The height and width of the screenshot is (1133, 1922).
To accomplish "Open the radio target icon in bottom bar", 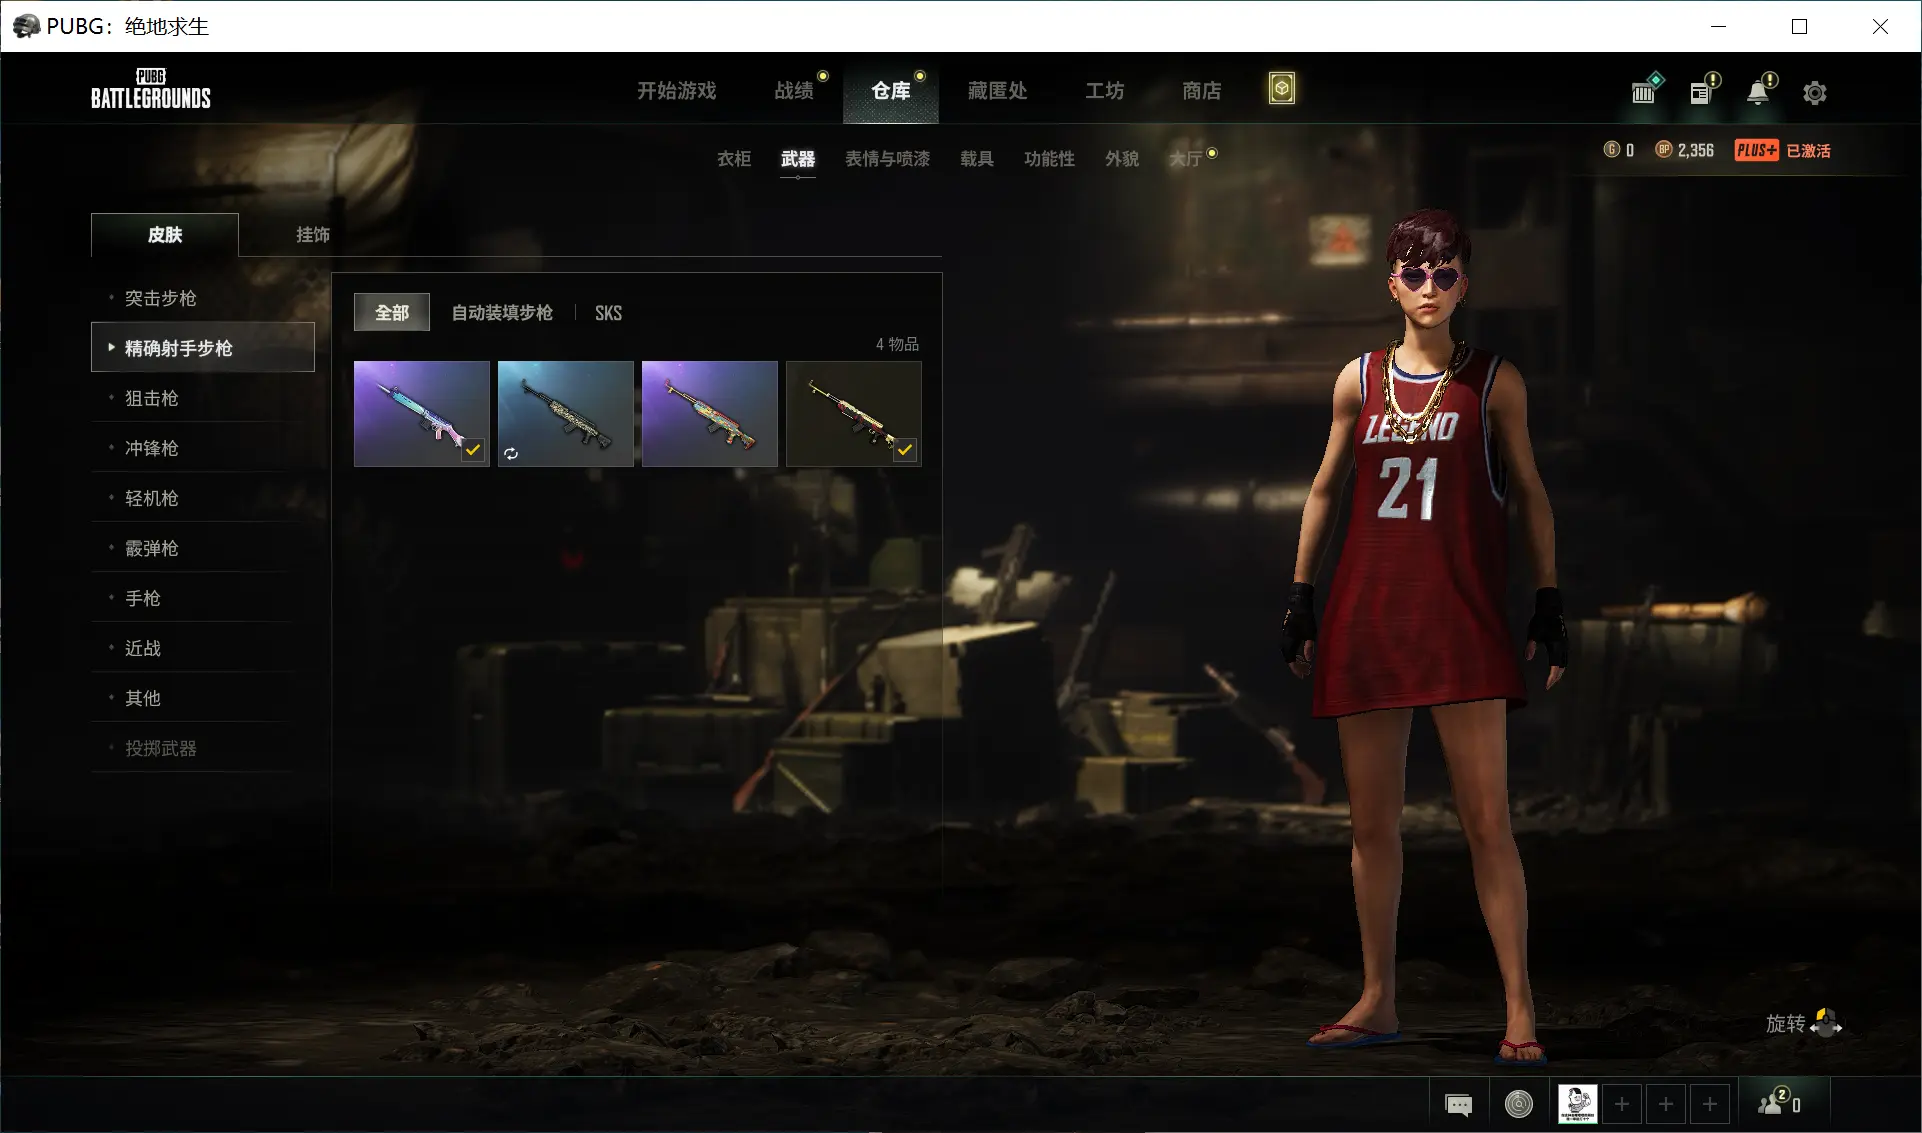I will pyautogui.click(x=1518, y=1104).
